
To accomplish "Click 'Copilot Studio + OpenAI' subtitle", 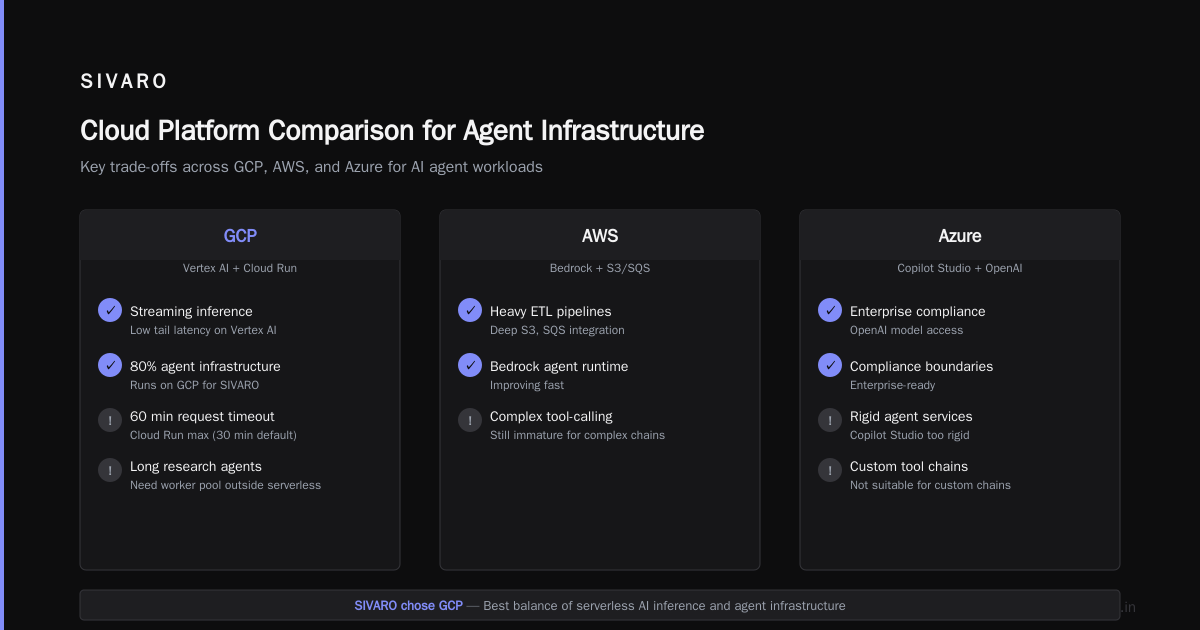I will (960, 268).
